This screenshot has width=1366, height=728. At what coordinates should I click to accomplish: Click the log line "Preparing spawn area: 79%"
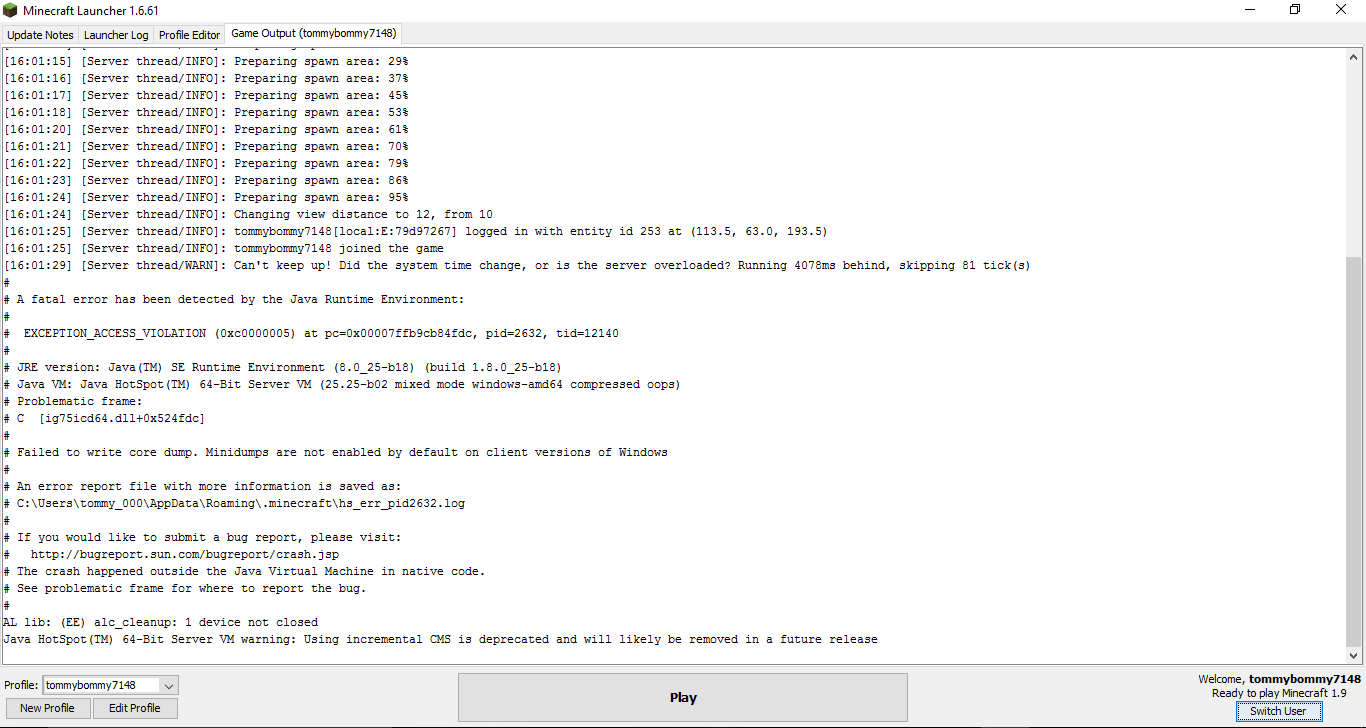click(x=206, y=163)
